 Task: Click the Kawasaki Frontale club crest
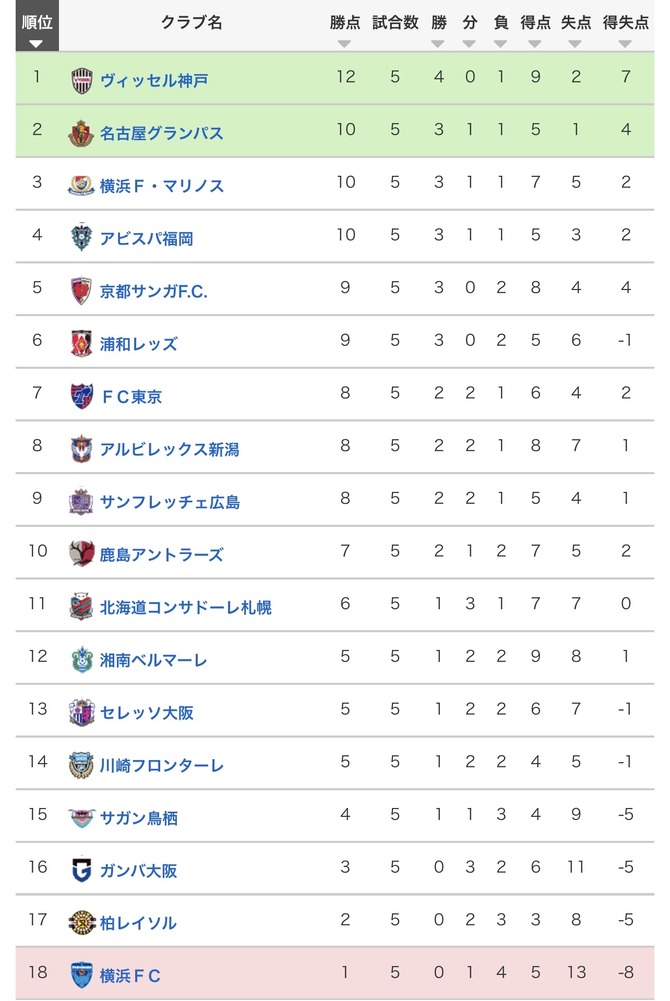pyautogui.click(x=81, y=765)
